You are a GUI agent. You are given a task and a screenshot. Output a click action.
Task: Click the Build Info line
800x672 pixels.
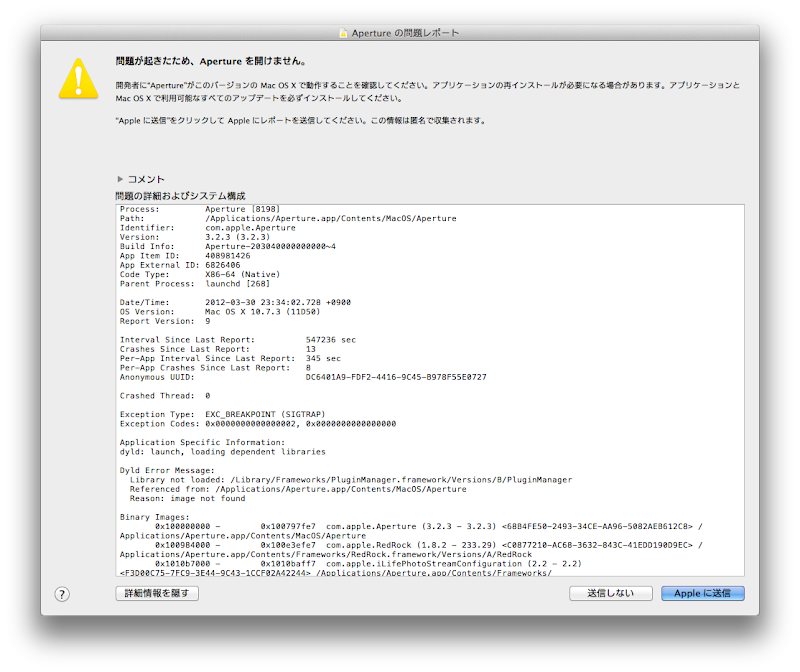[x=228, y=246]
